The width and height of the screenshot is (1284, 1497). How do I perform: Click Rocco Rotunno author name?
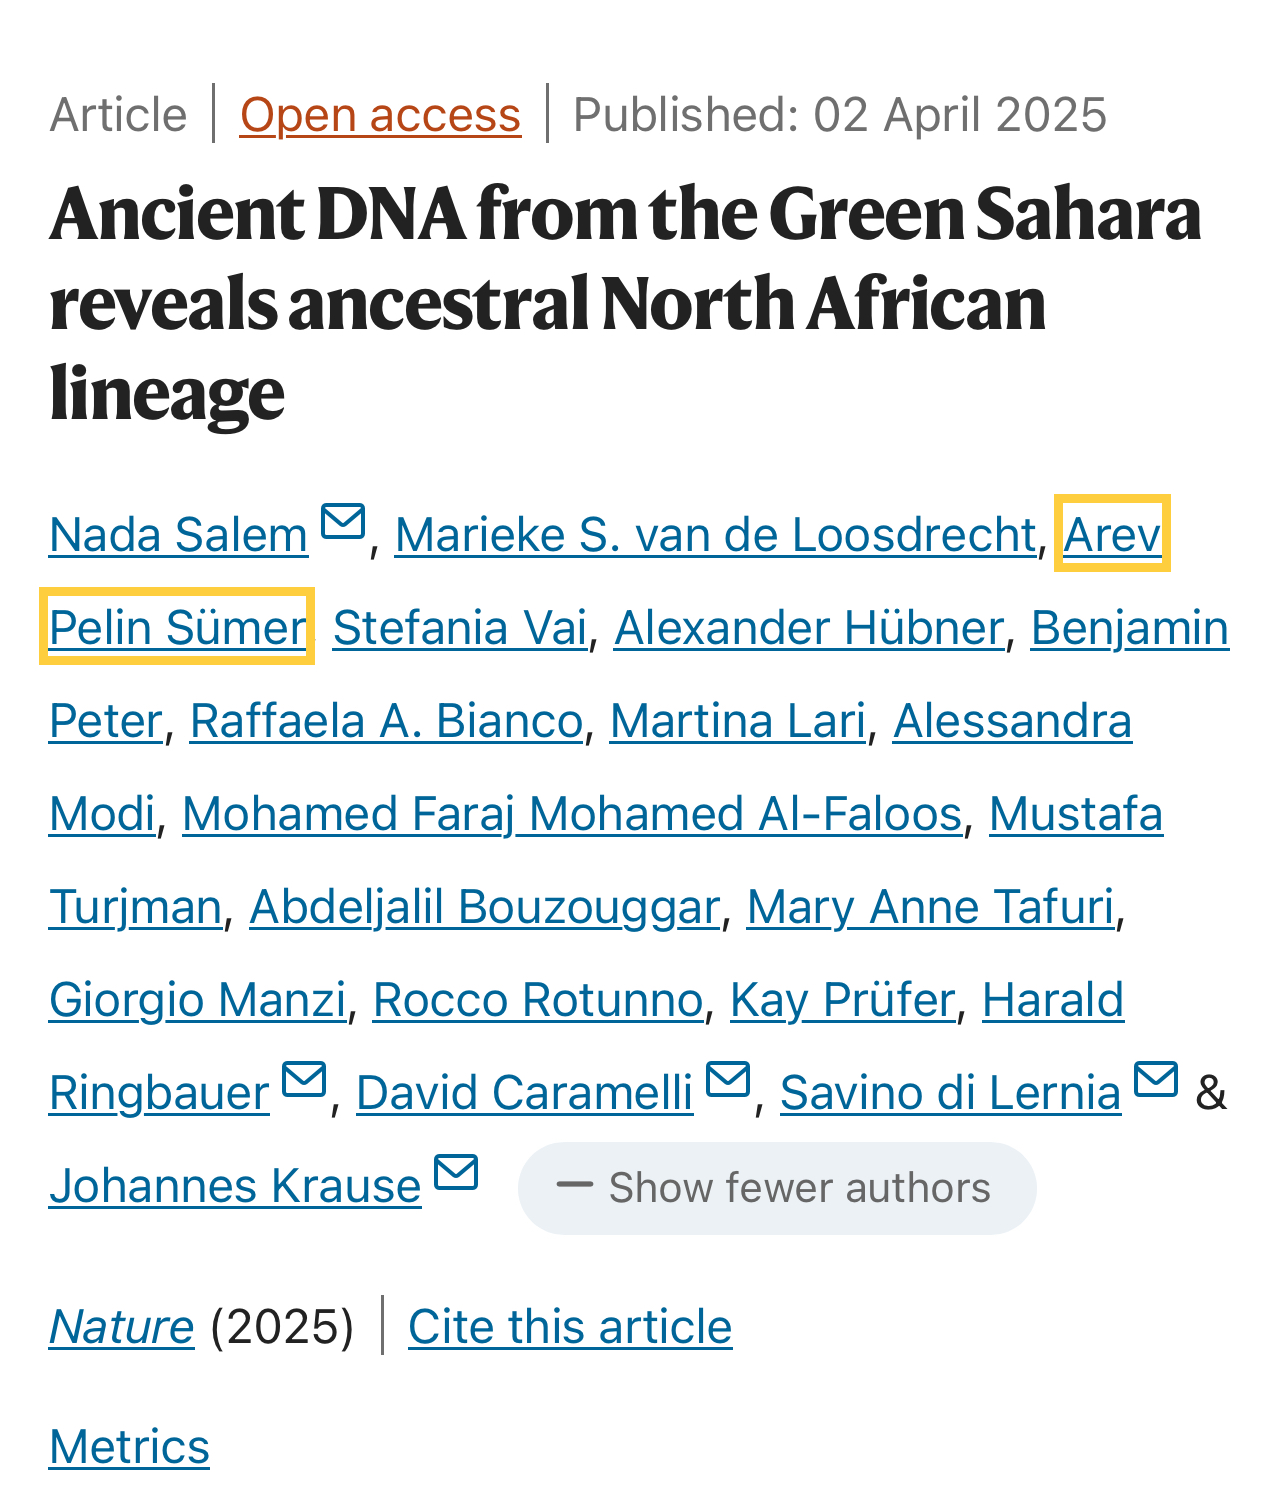(x=538, y=1000)
